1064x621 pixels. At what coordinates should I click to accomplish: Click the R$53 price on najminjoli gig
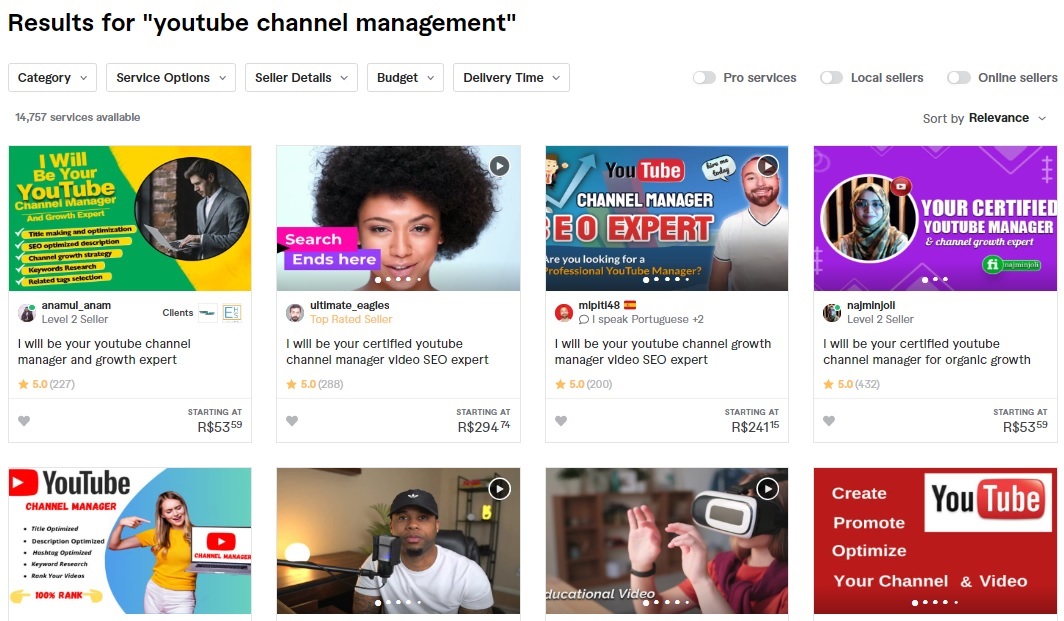(1025, 427)
